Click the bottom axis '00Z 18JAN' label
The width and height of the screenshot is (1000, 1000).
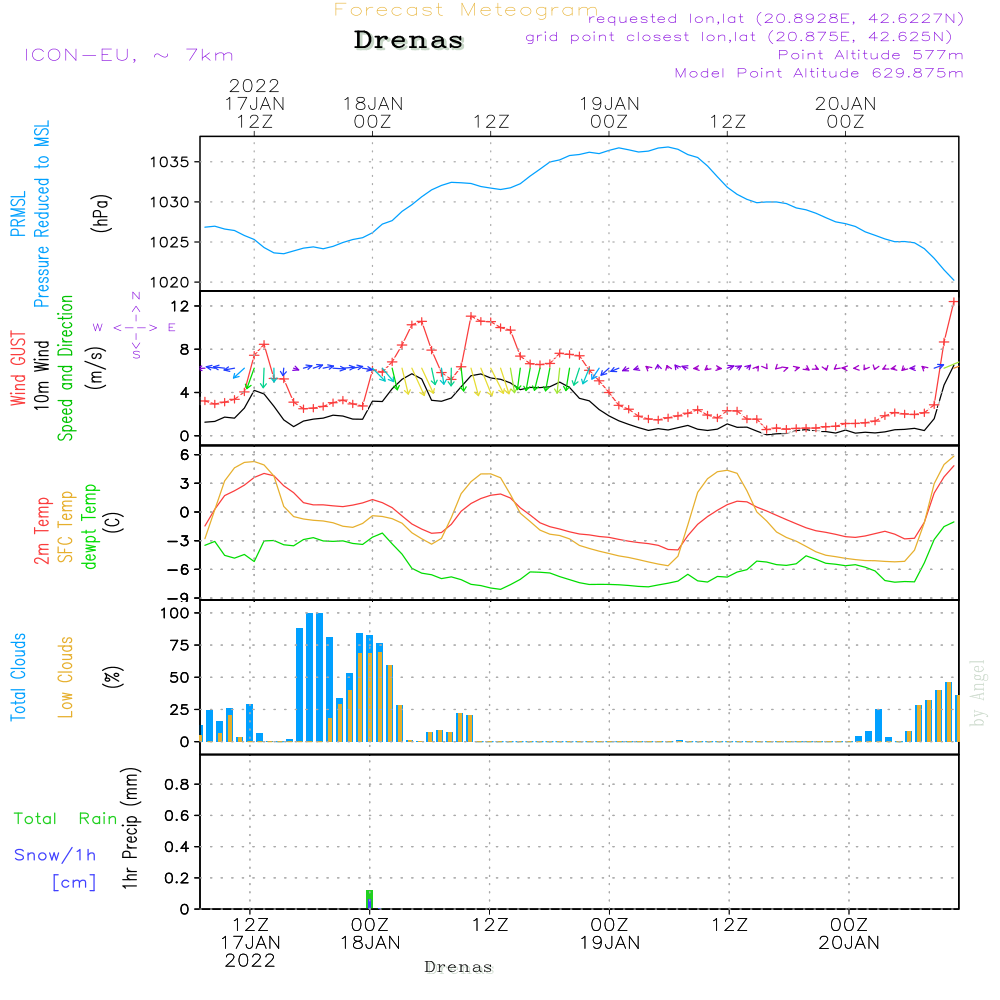tap(370, 934)
